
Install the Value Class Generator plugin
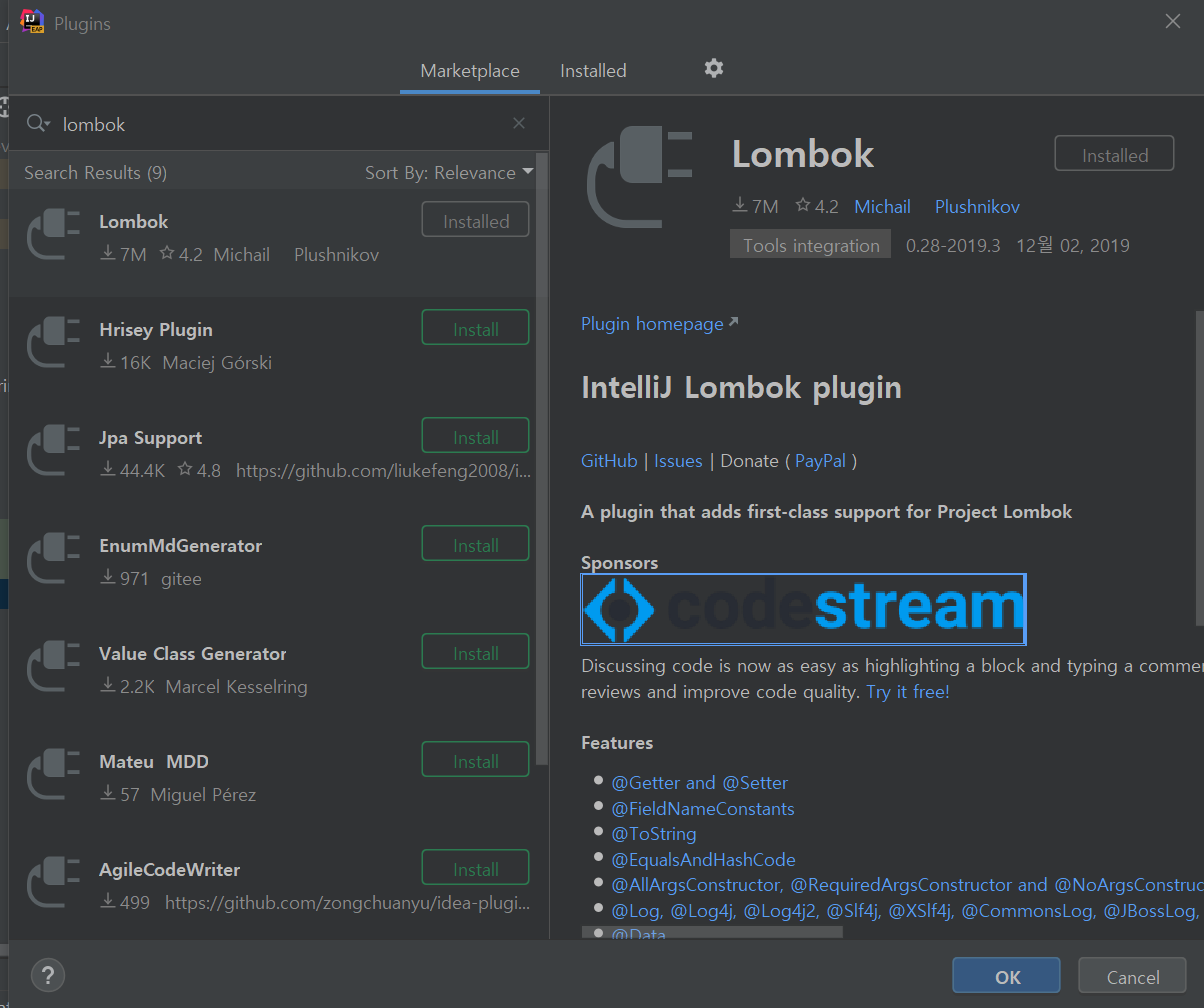click(x=476, y=653)
